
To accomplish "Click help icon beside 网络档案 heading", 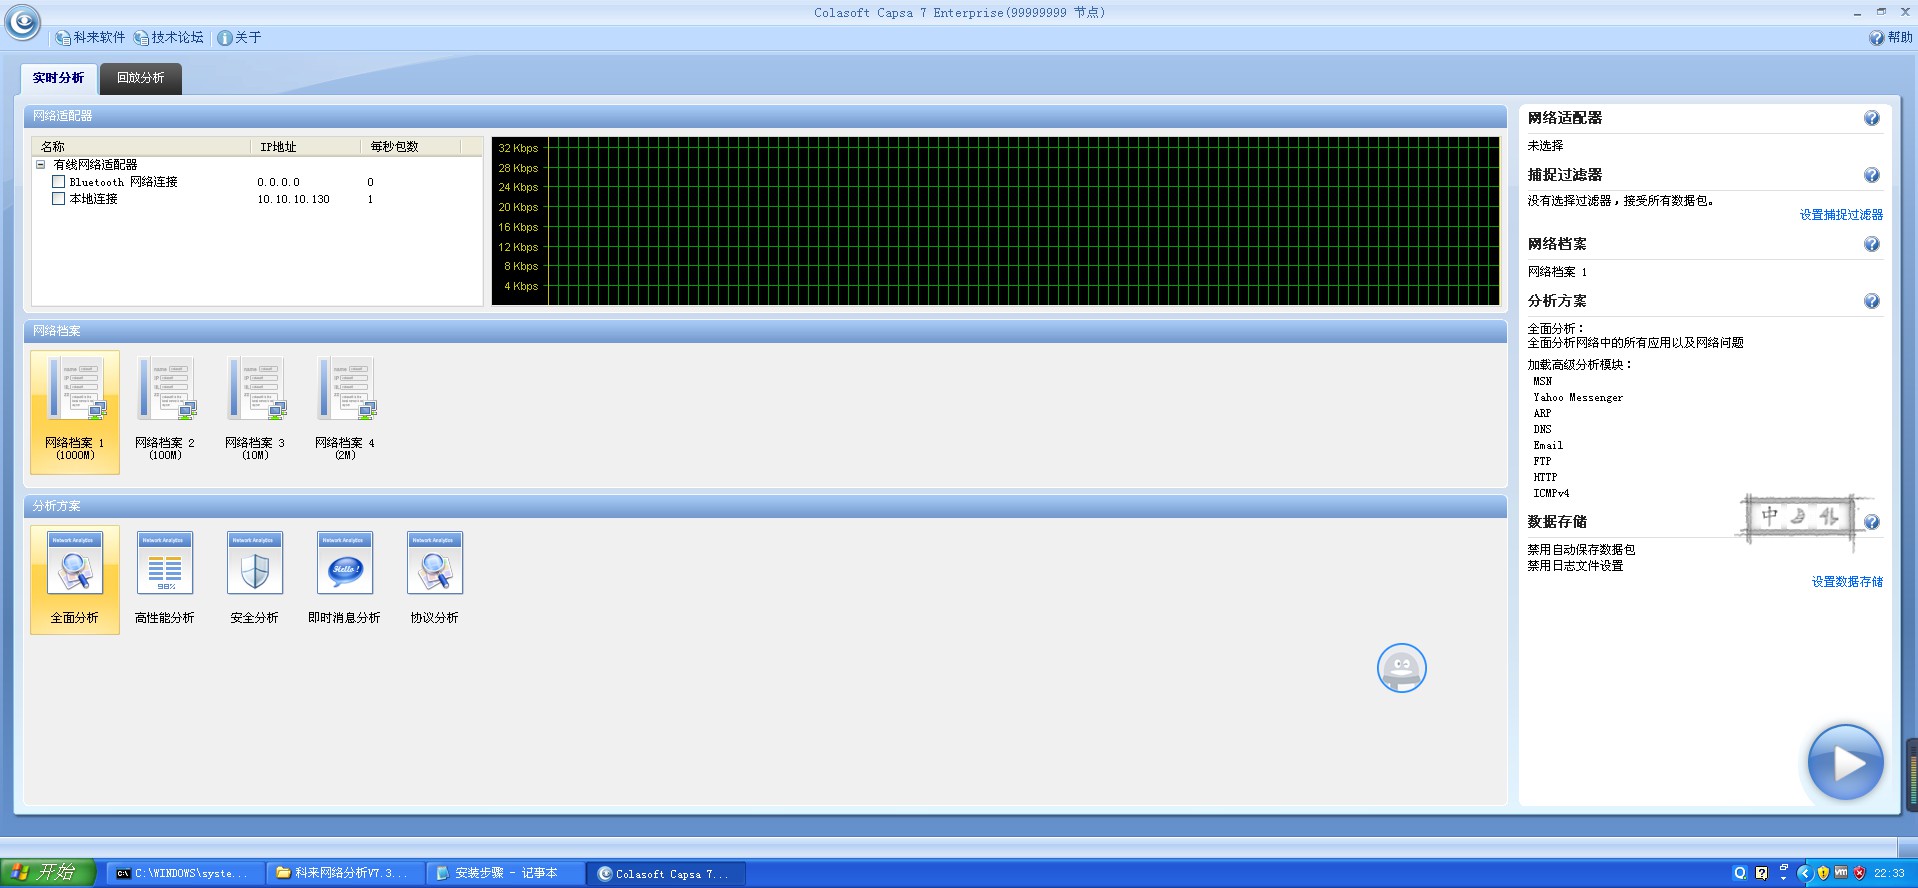I will click(1872, 244).
